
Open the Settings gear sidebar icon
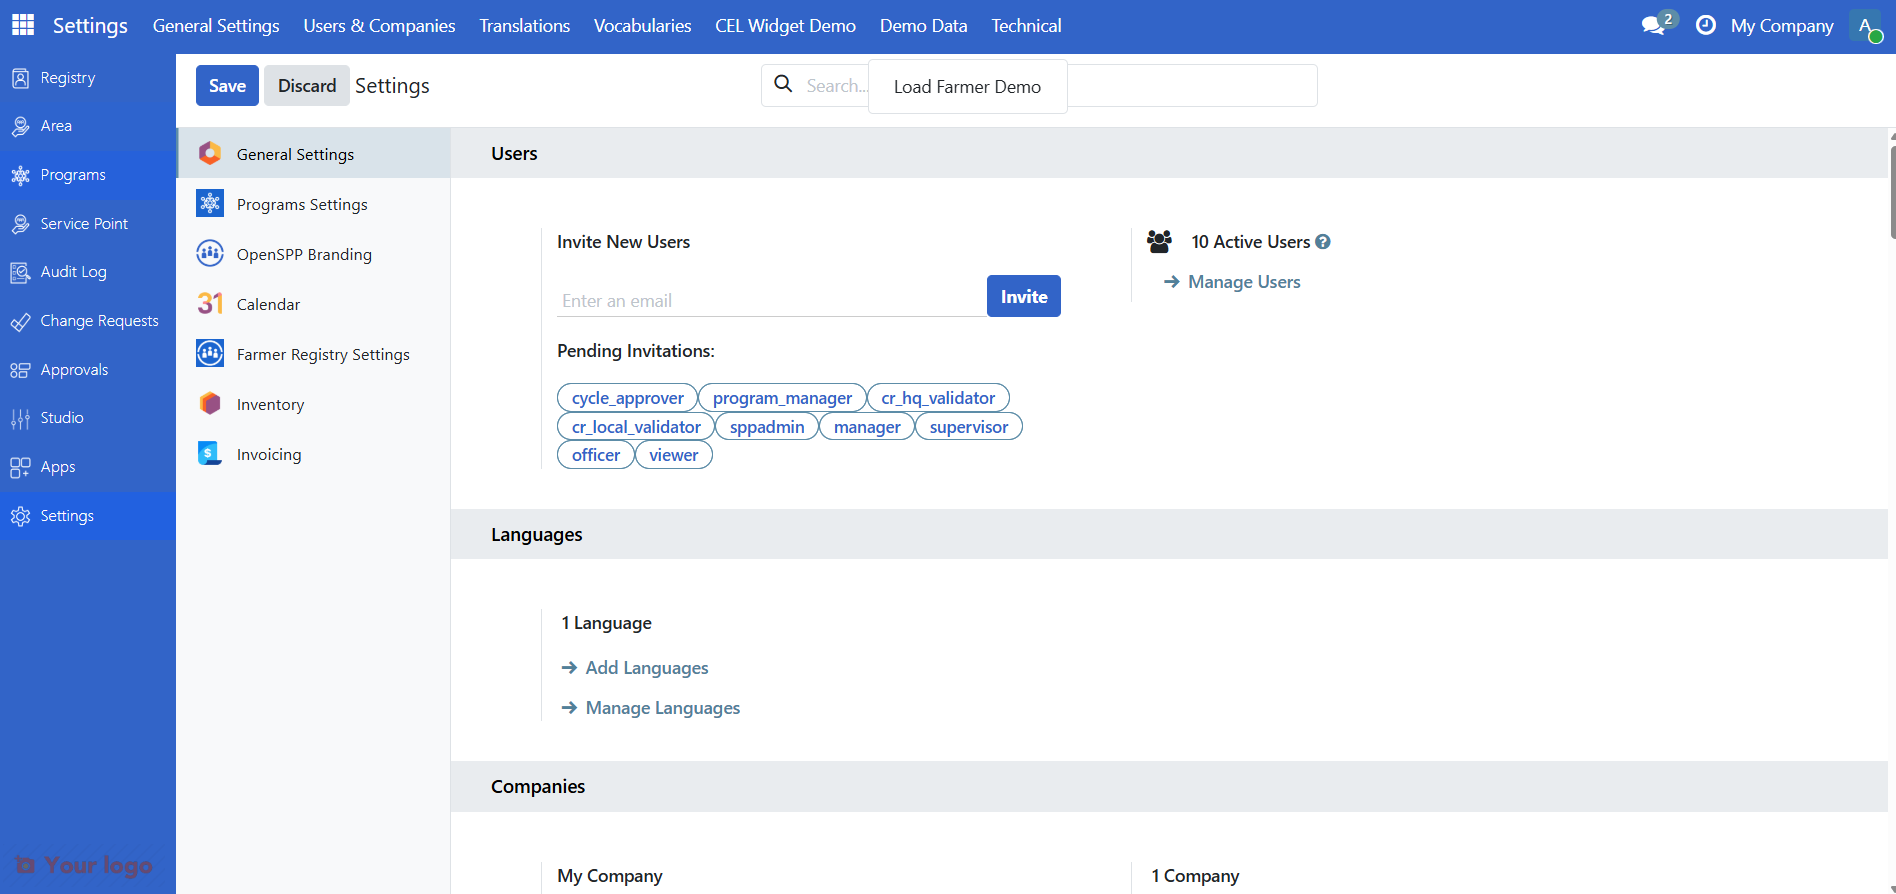click(20, 516)
